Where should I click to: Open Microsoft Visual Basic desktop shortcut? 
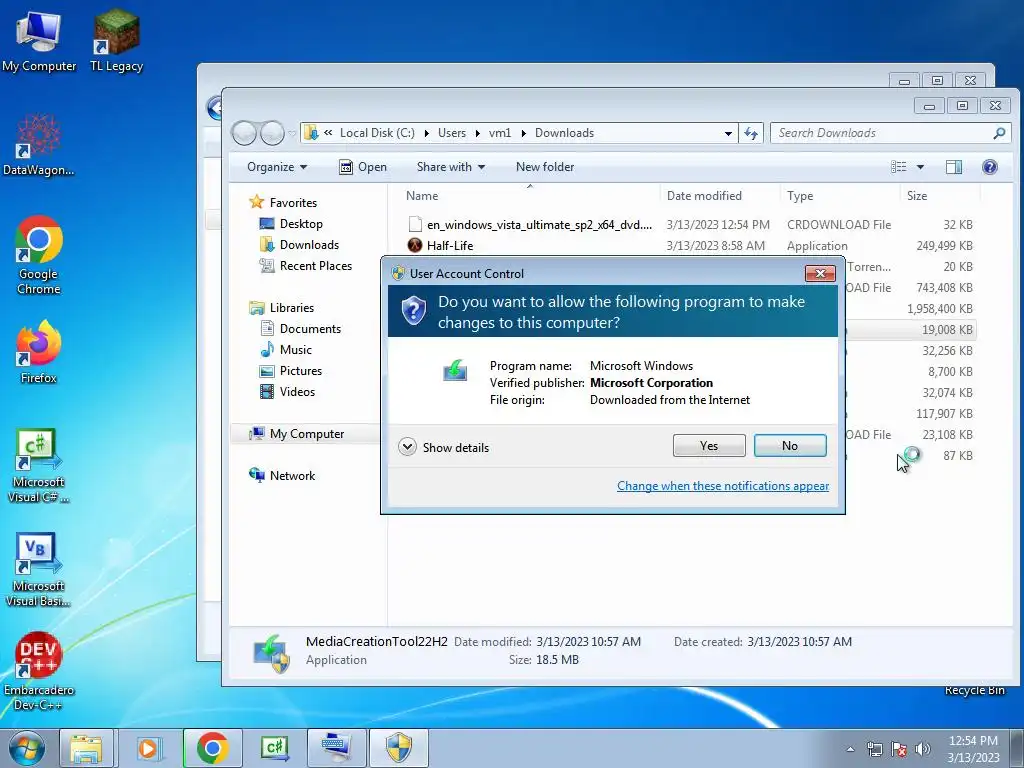38,569
